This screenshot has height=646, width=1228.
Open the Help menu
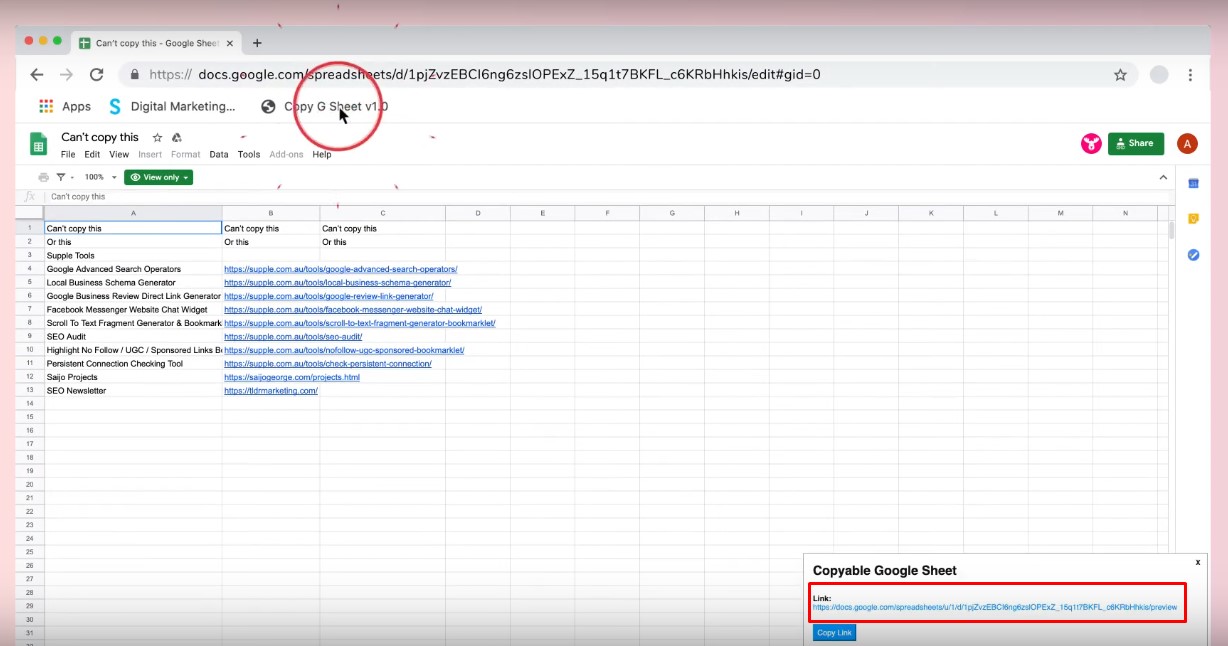[x=321, y=155]
